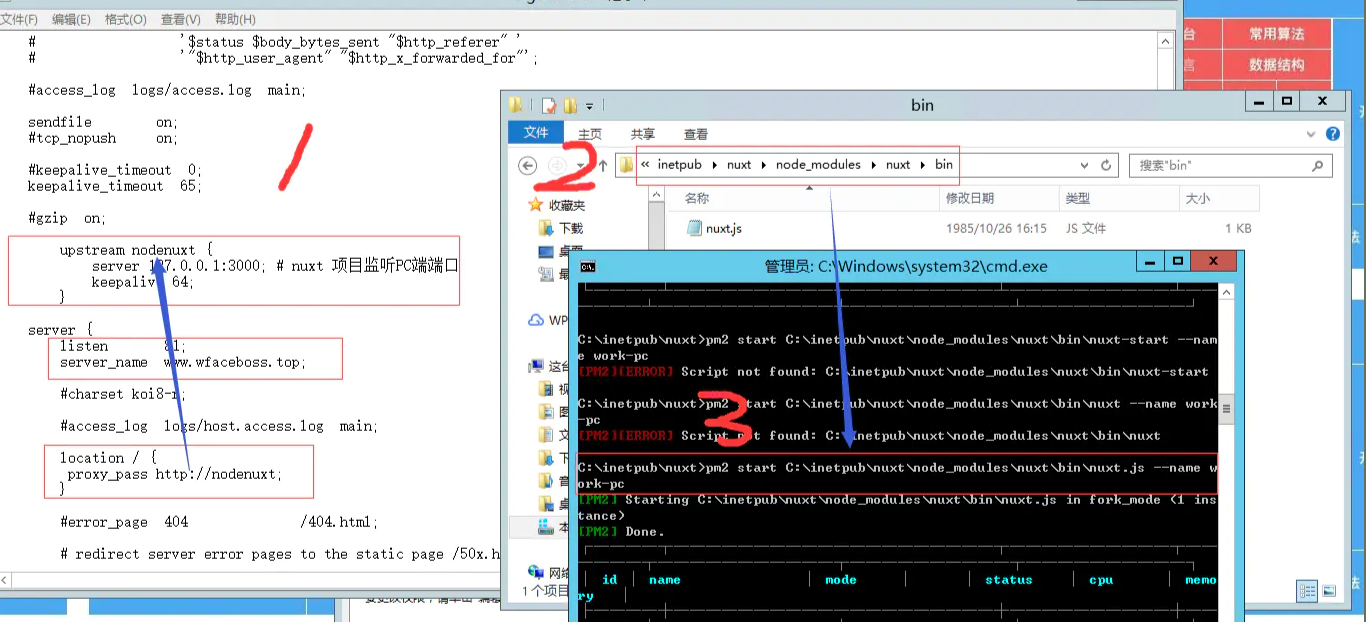This screenshot has height=622, width=1366.
Task: Select the nuxt.js file icon
Action: tap(695, 228)
